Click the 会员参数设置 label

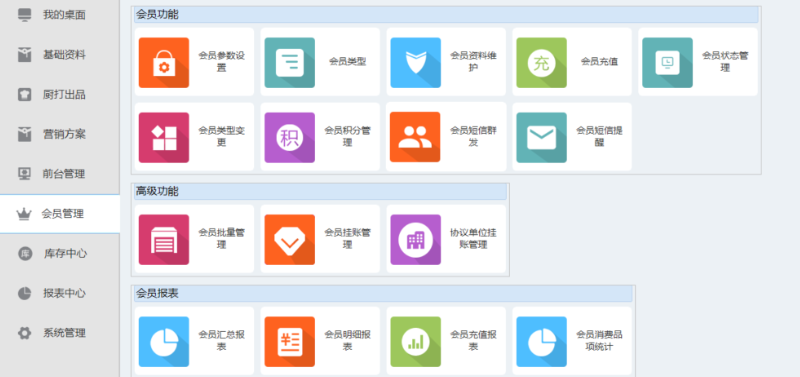(x=221, y=62)
